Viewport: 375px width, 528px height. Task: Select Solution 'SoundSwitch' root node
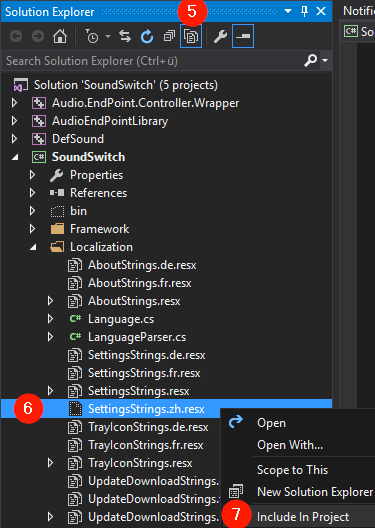pos(126,85)
